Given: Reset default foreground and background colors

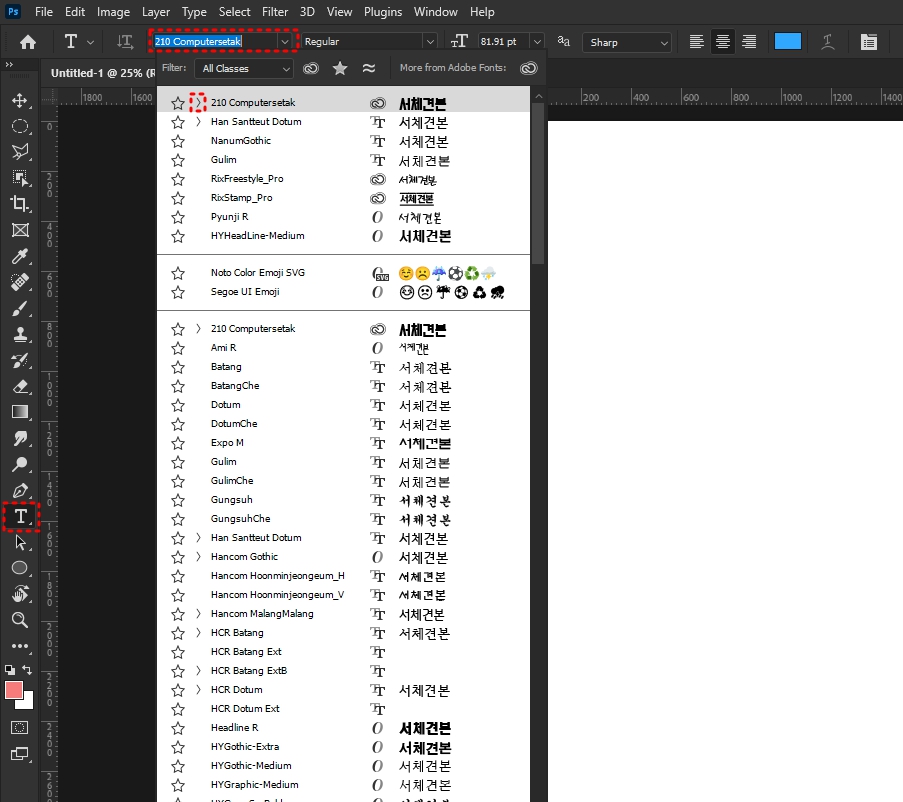Looking at the screenshot, I should 10,670.
